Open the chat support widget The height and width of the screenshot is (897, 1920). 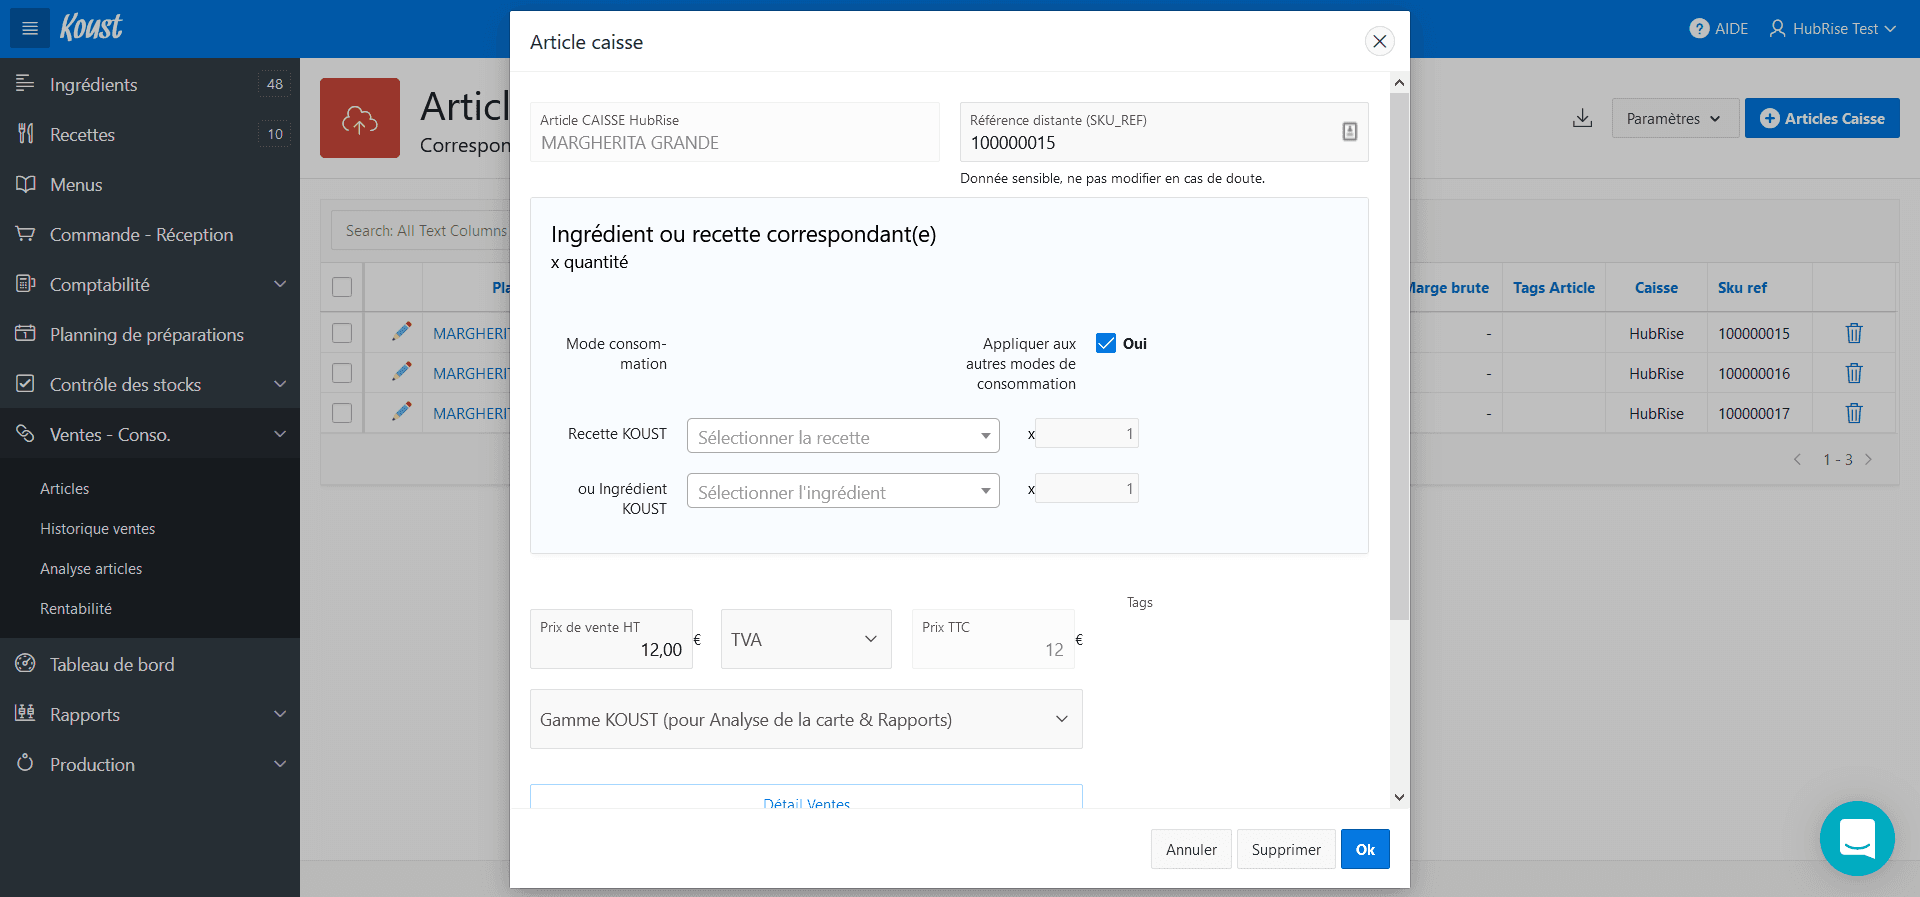coord(1857,838)
